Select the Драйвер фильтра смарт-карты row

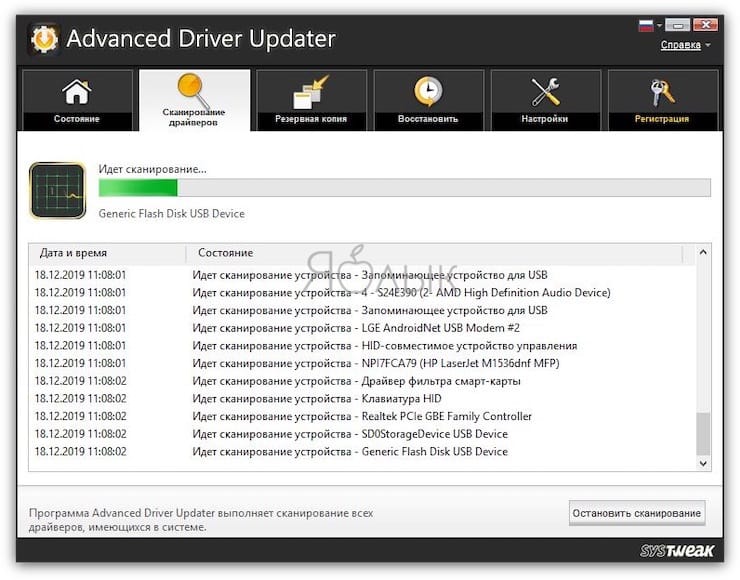point(362,381)
